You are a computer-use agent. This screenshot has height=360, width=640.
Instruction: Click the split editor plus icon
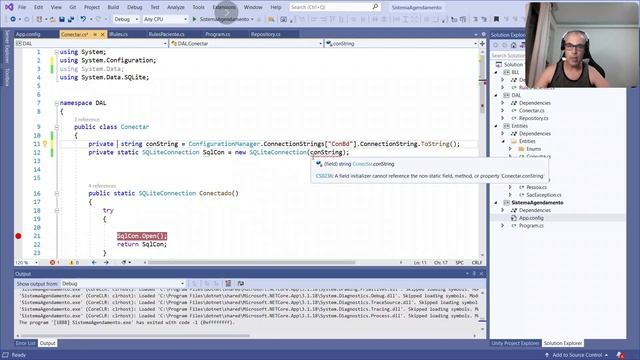(482, 43)
